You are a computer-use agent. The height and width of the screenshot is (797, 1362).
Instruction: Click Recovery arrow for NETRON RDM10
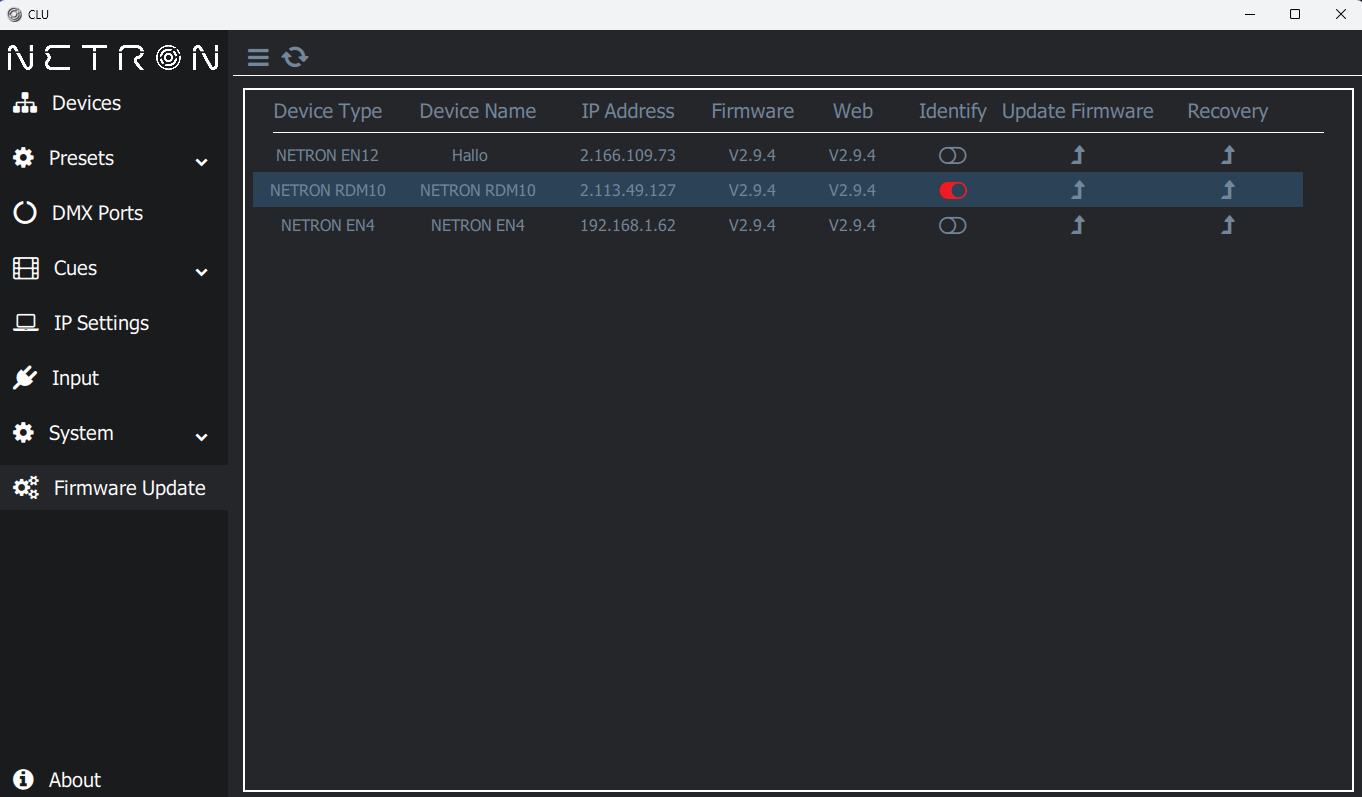pos(1228,190)
